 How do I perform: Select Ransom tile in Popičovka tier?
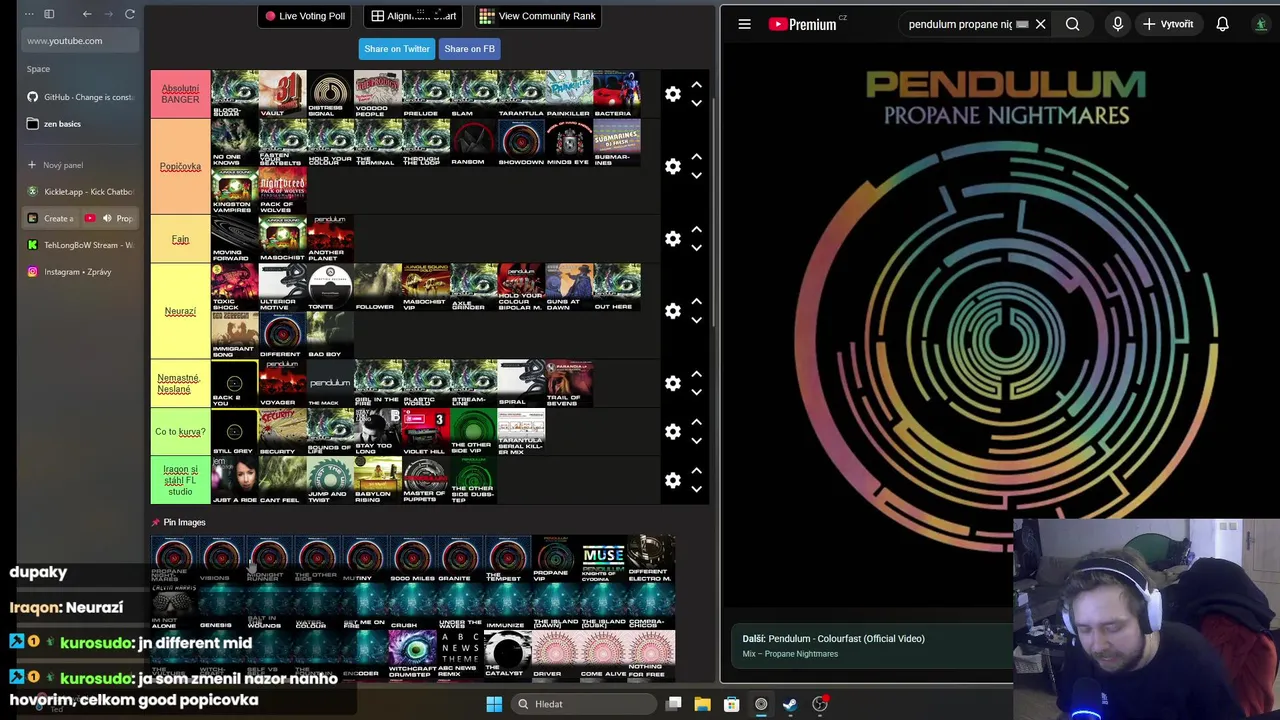tap(473, 142)
